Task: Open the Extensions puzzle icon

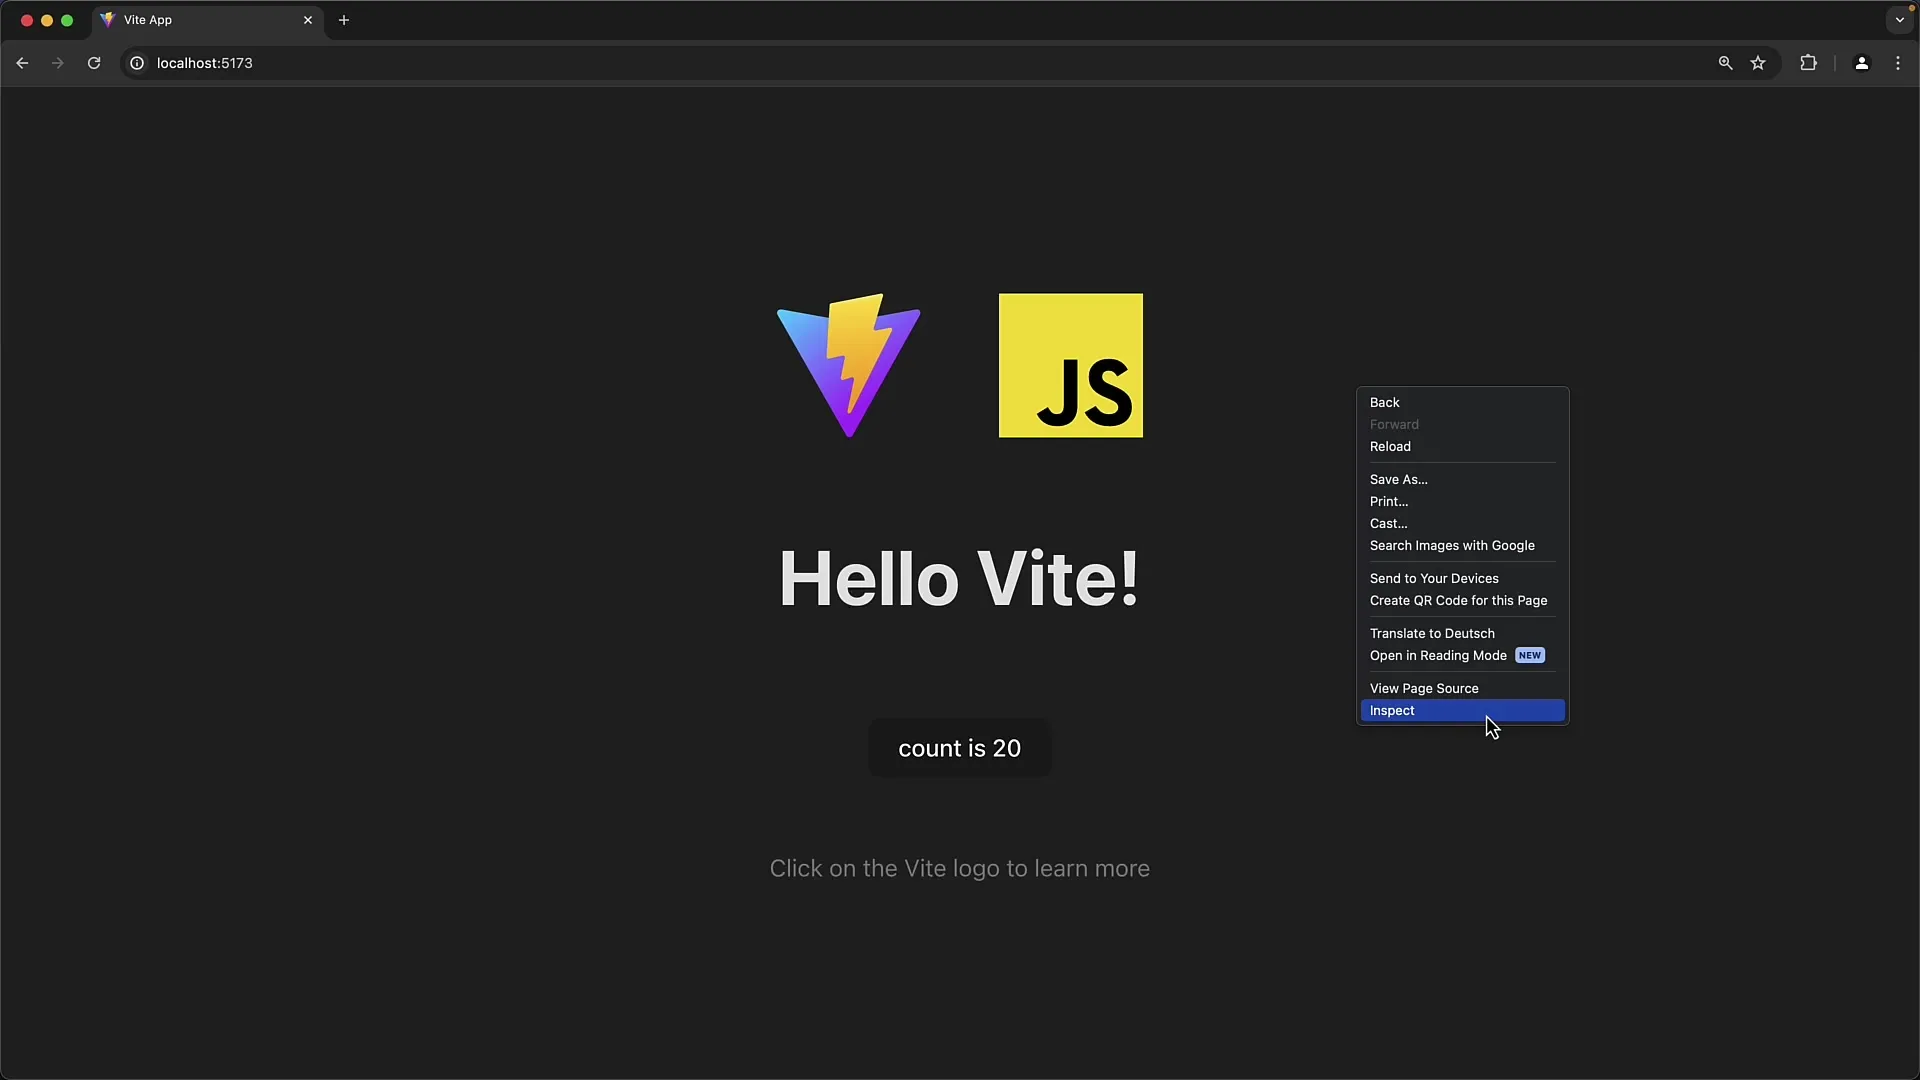Action: 1808,63
